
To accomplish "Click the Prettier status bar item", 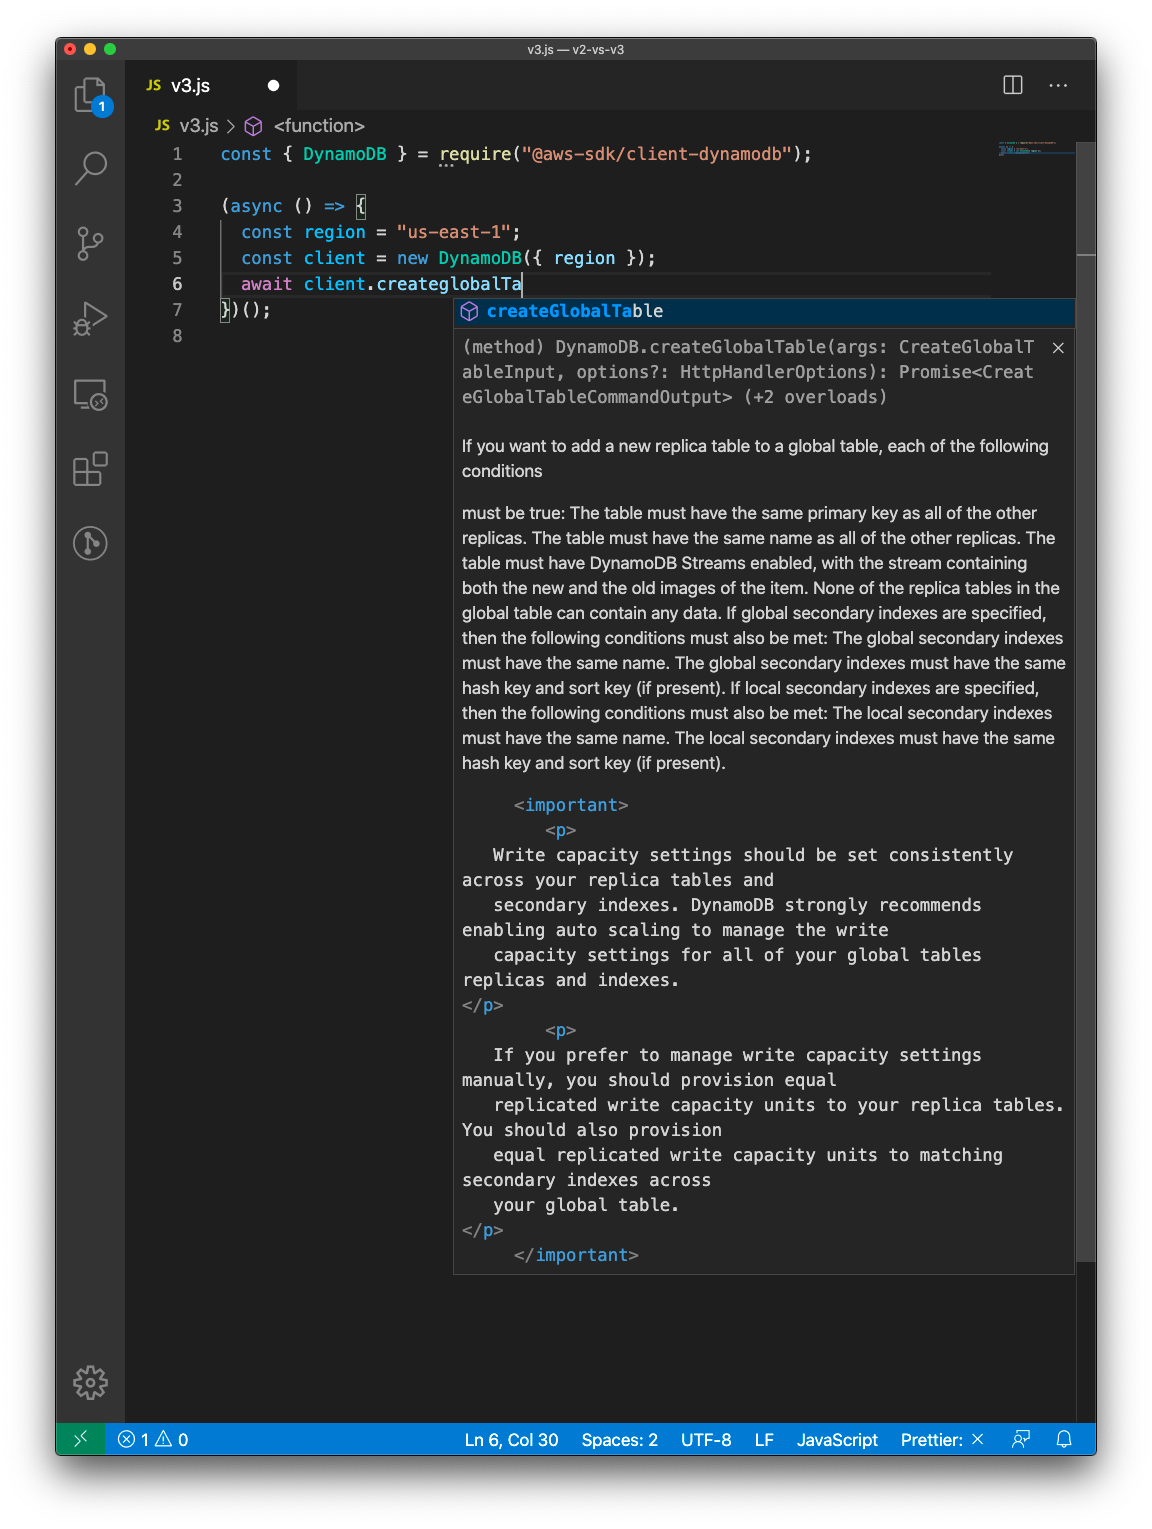I will (x=938, y=1440).
